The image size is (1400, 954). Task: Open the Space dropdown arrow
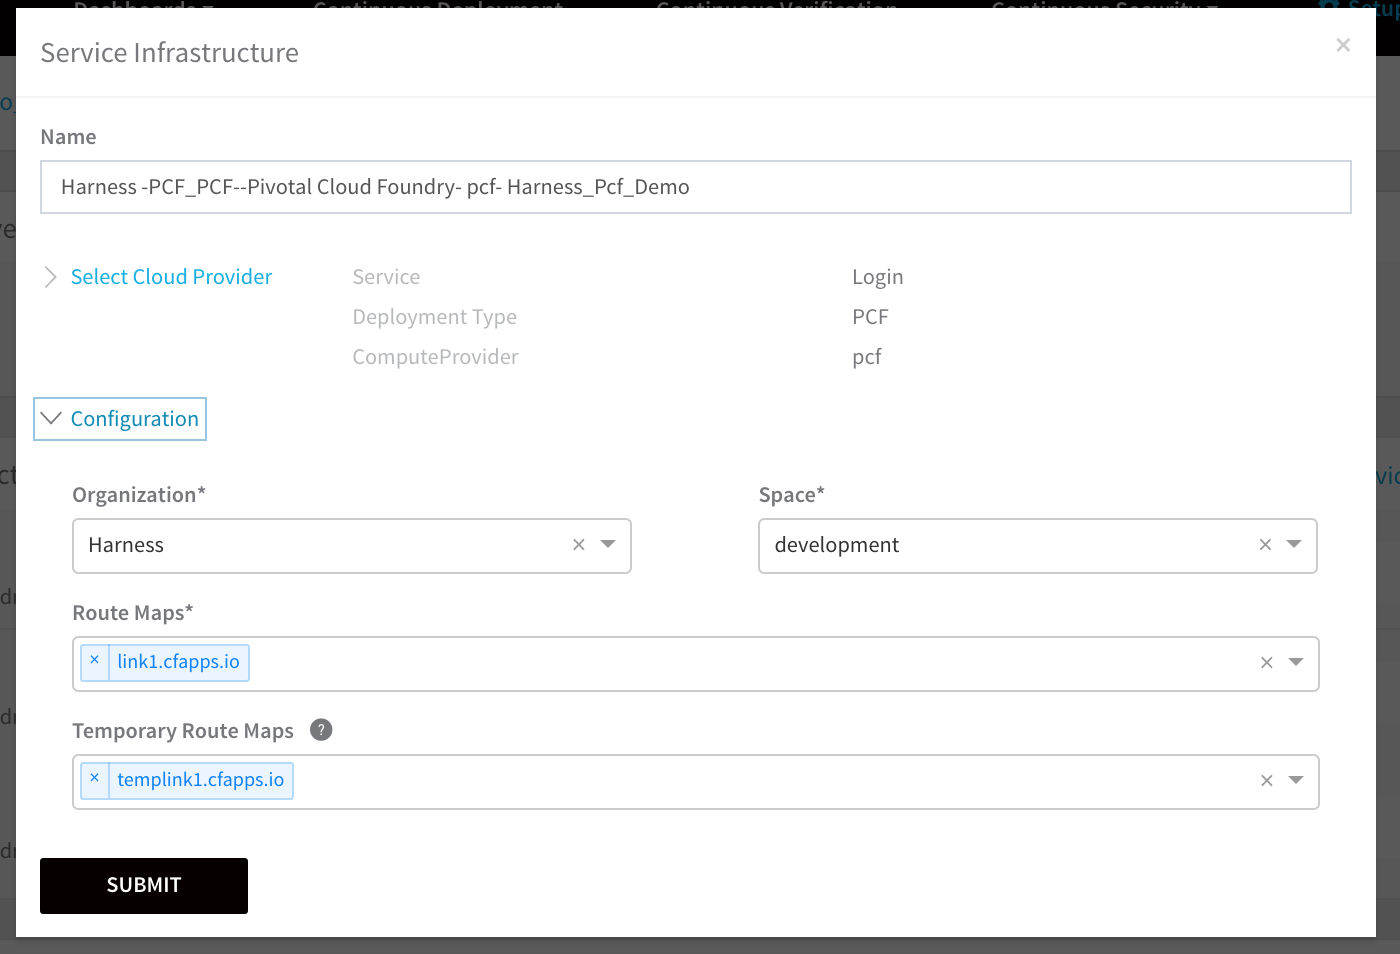(x=1294, y=545)
